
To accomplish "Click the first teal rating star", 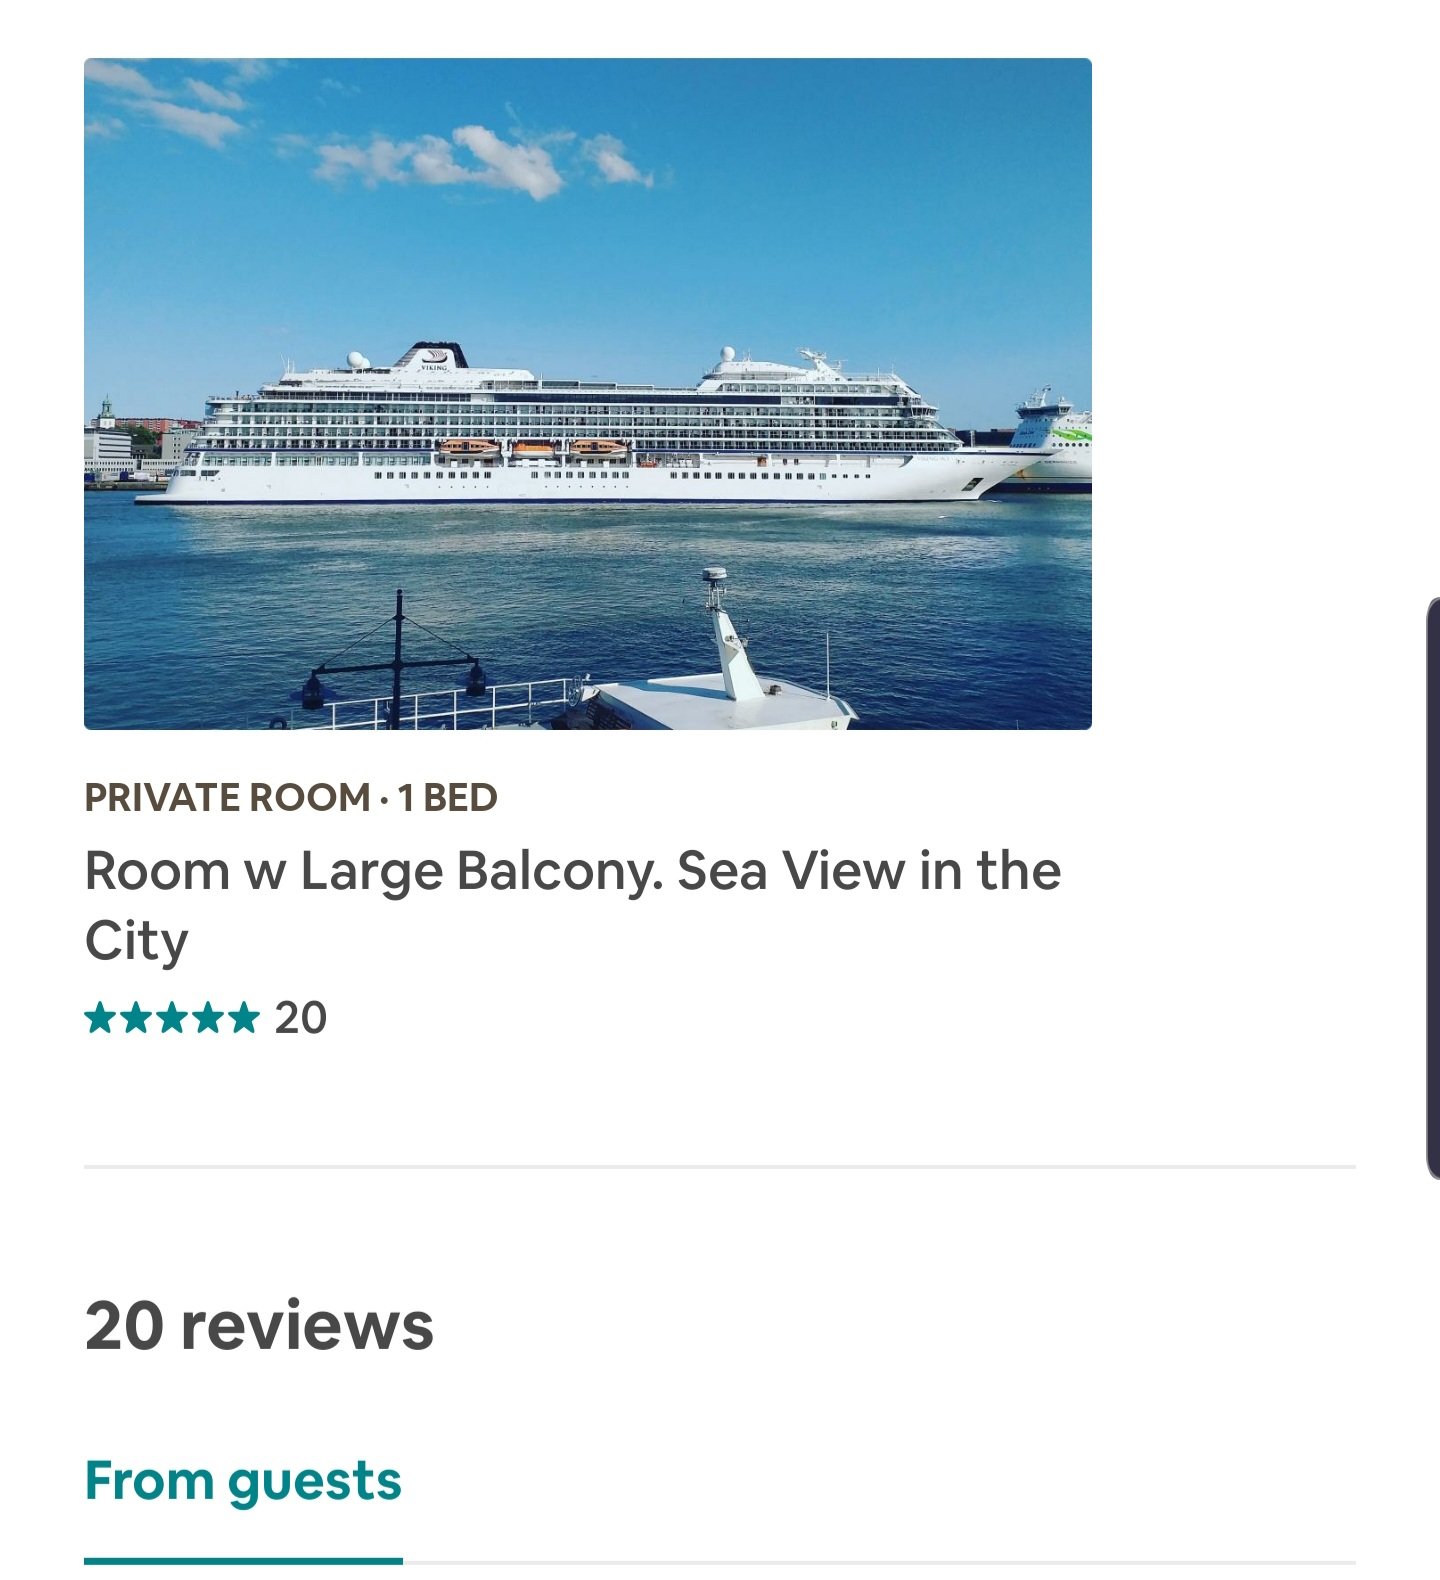I will point(101,1018).
